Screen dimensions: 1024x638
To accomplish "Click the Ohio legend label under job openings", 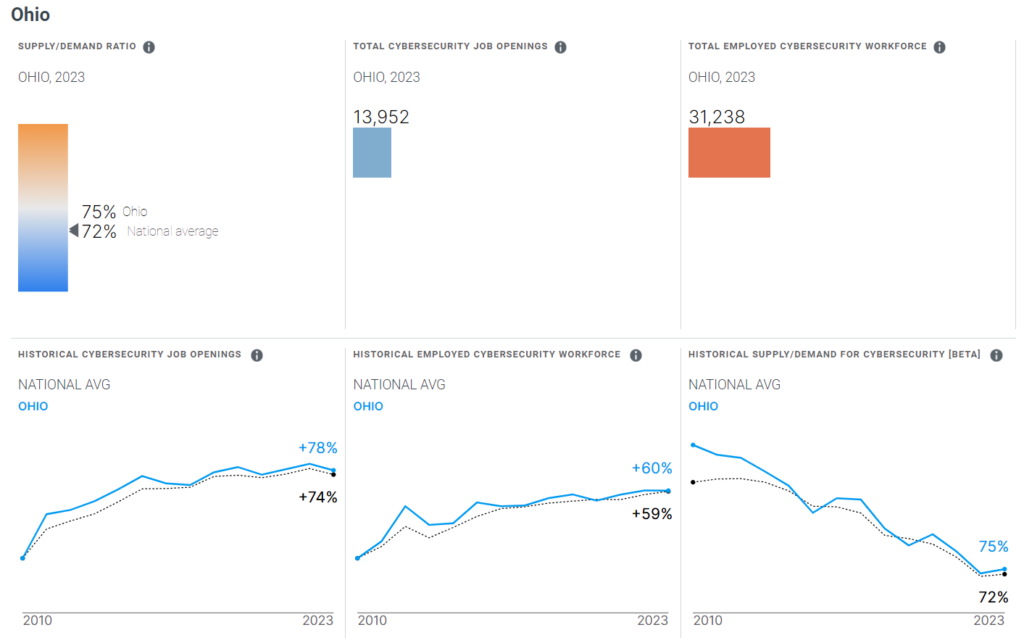I will click(x=33, y=406).
